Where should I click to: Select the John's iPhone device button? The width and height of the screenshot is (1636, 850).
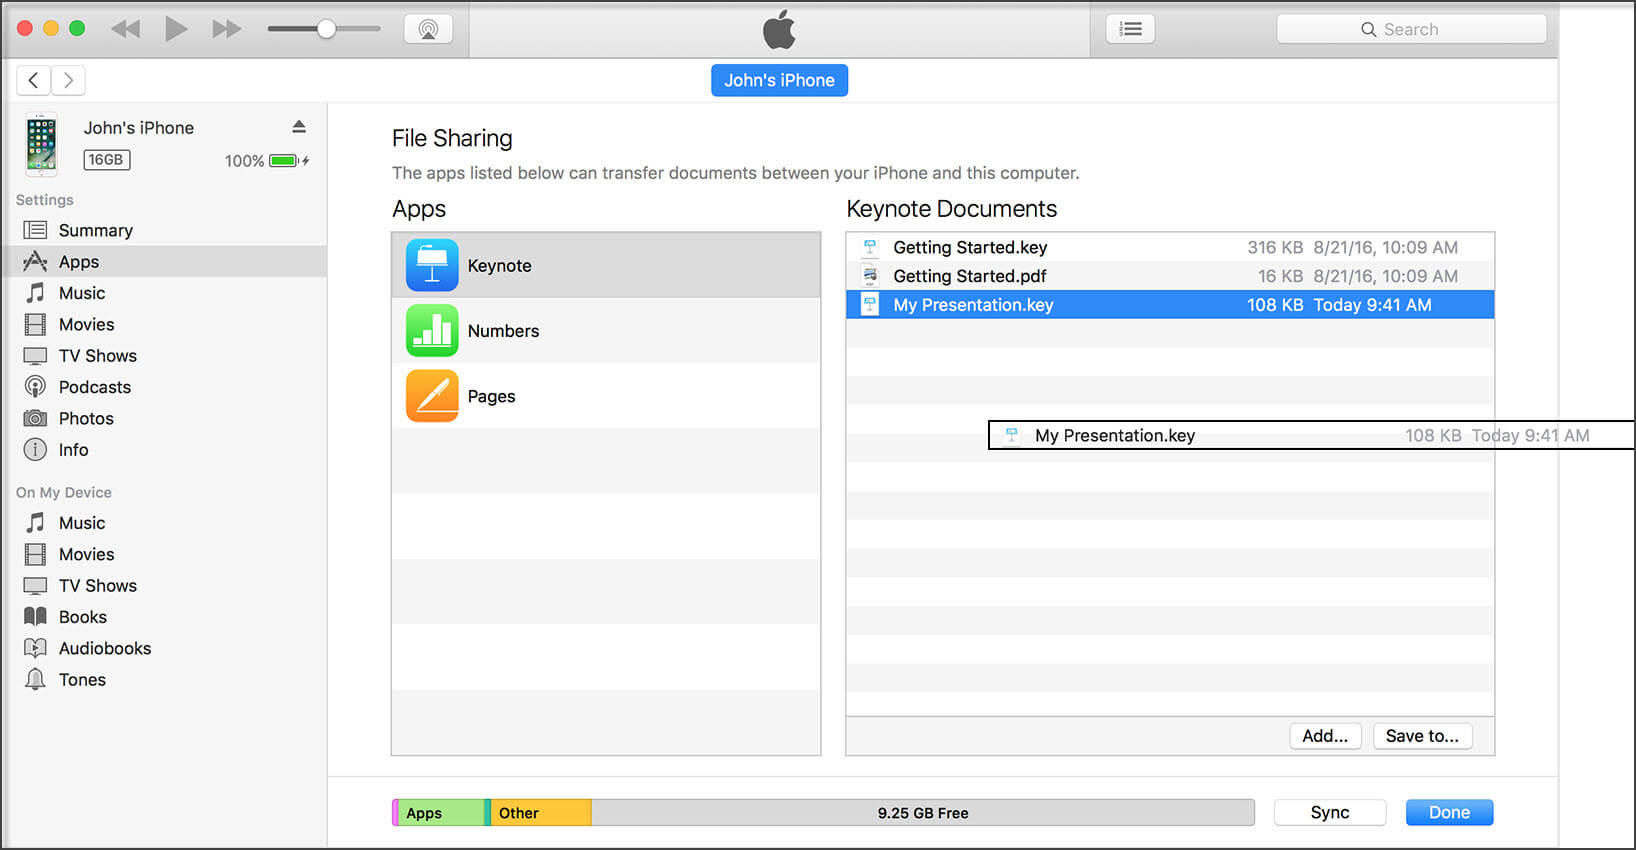click(x=779, y=80)
